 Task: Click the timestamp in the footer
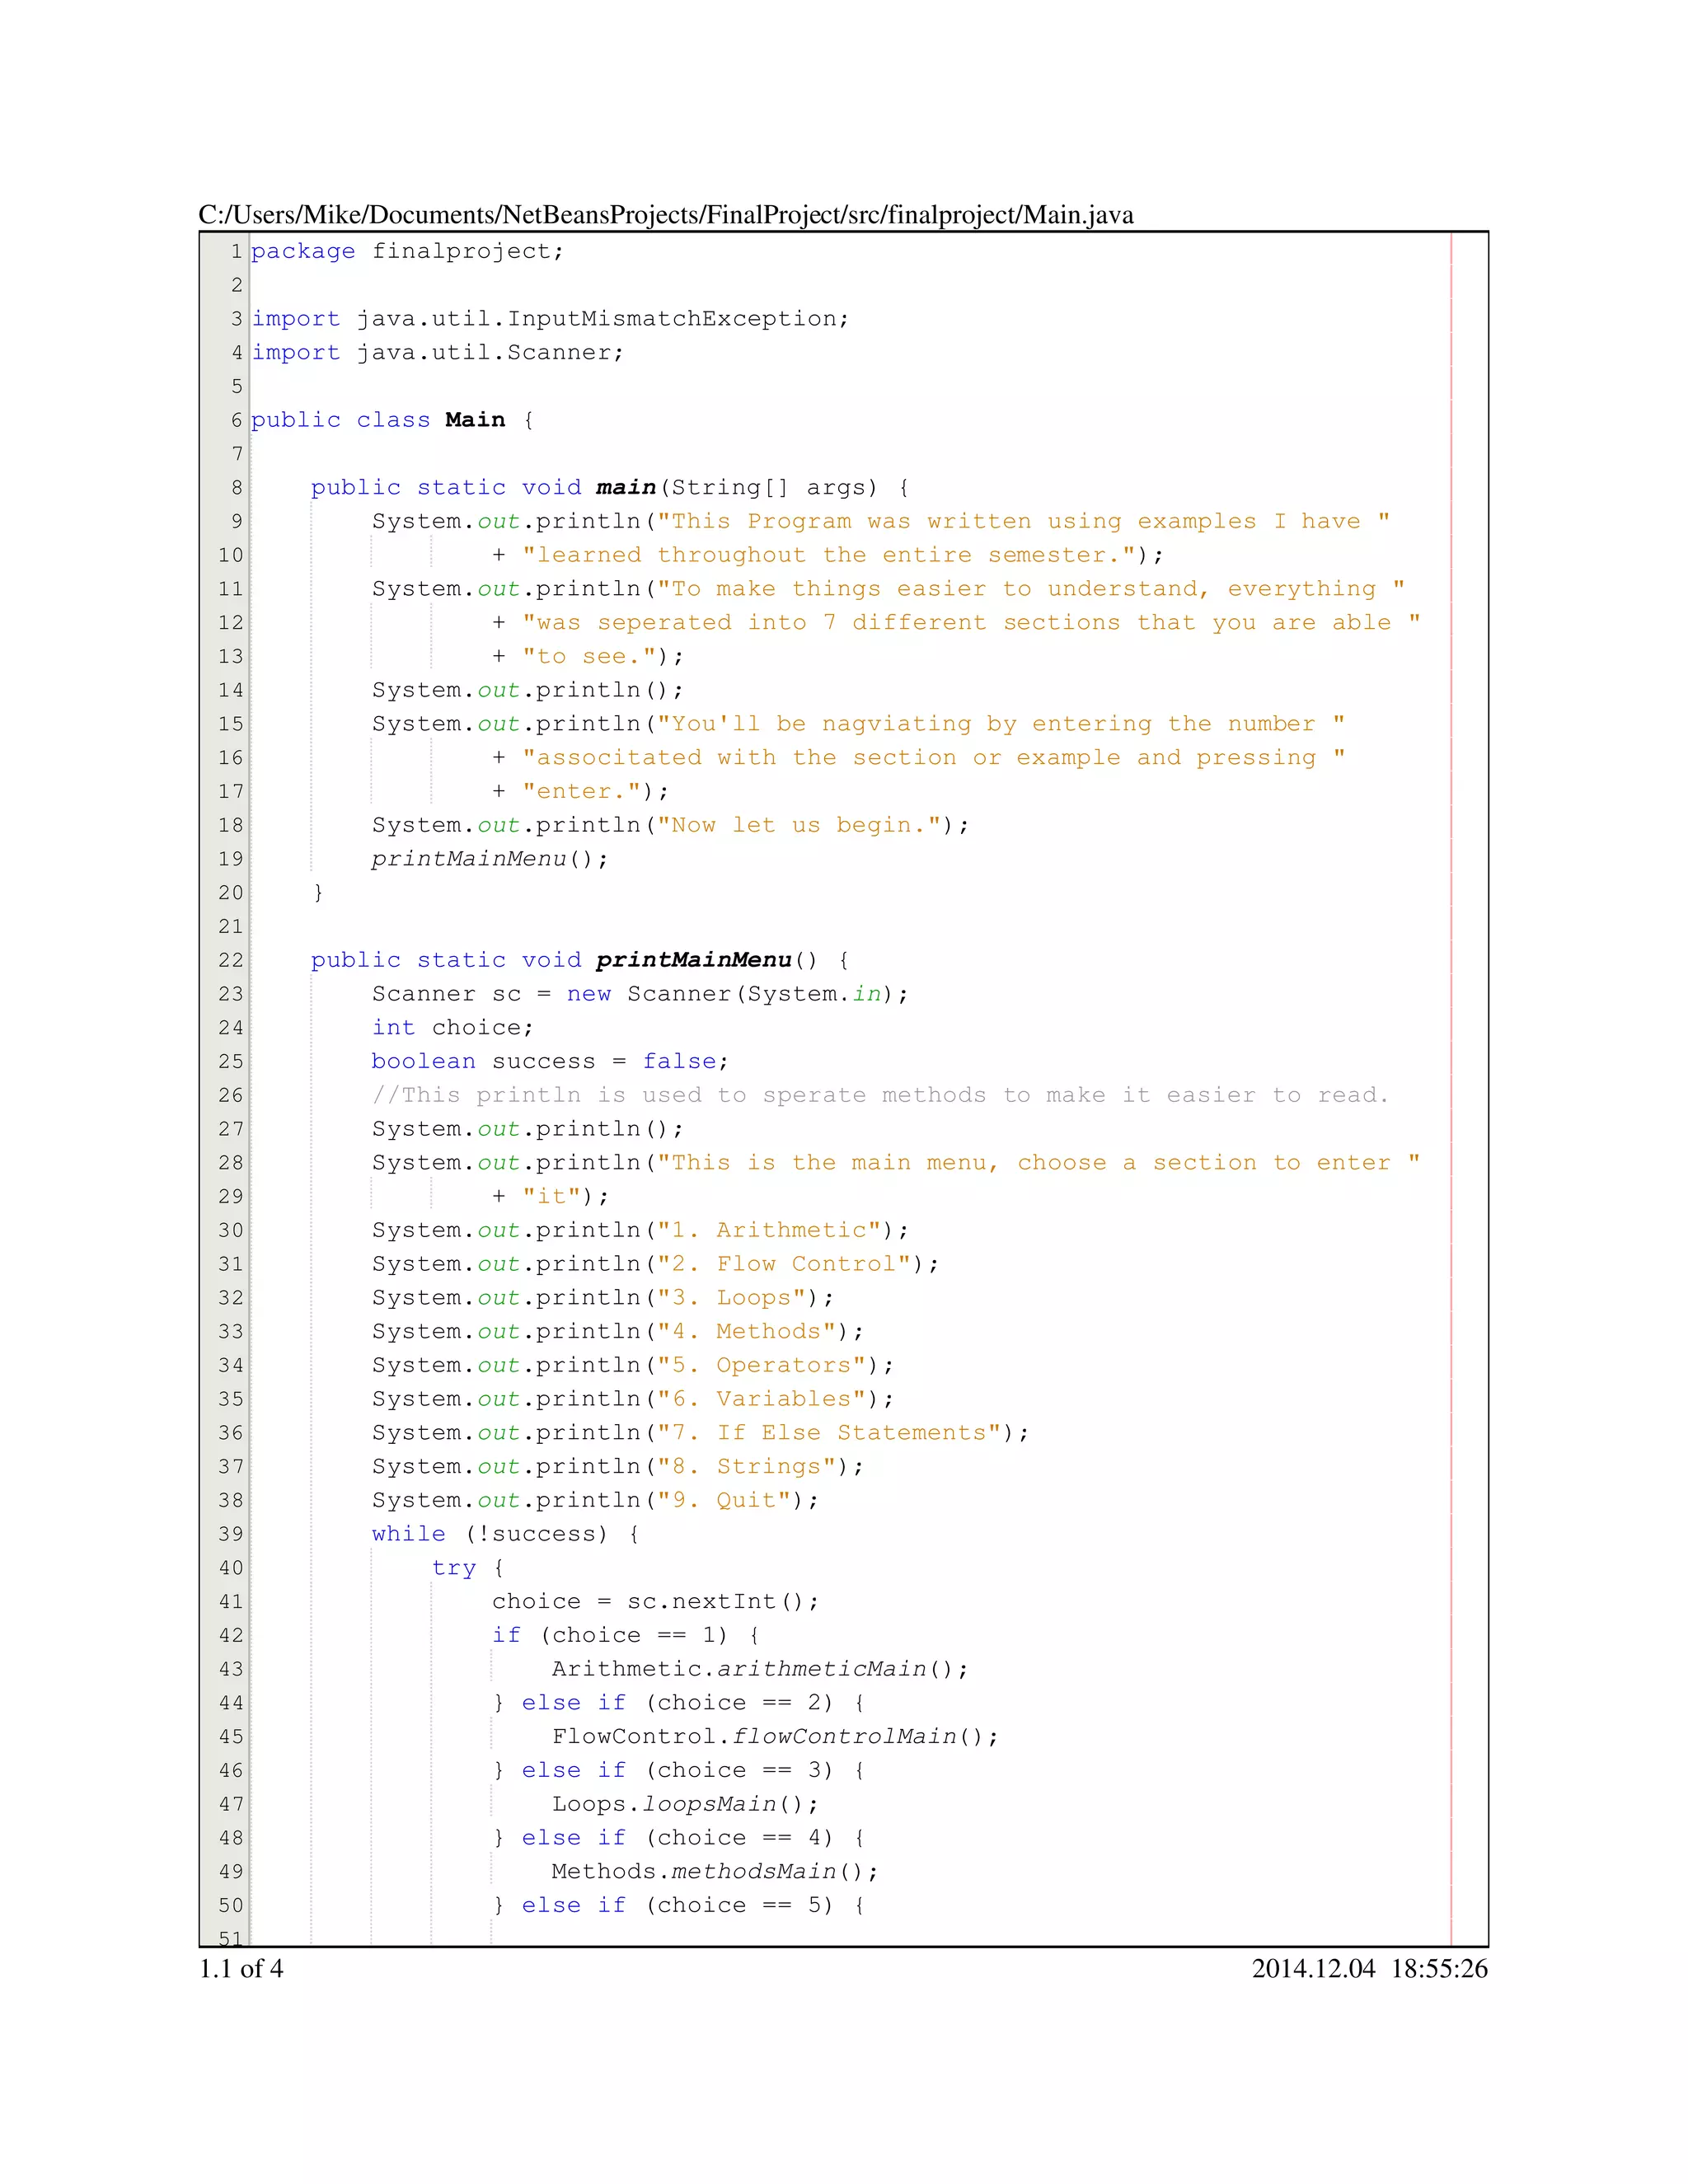point(1369,1969)
